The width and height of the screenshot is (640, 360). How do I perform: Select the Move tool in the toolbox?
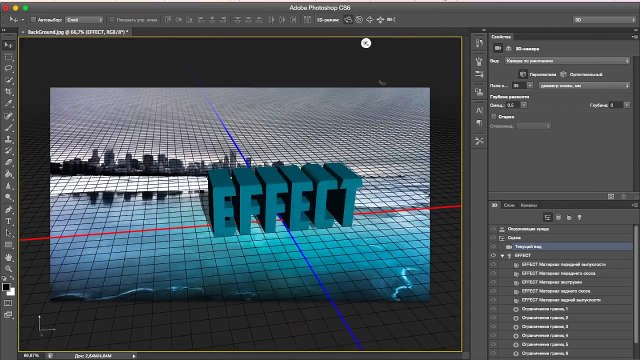coord(8,45)
